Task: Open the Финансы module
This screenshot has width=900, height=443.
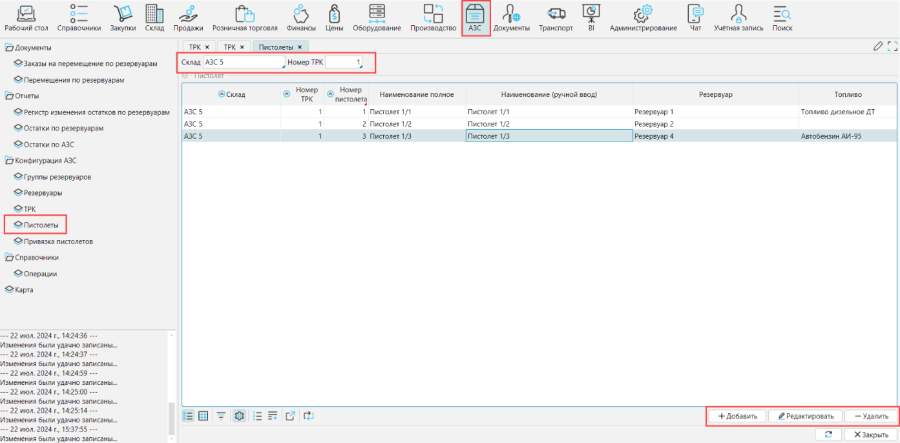Action: (x=301, y=18)
